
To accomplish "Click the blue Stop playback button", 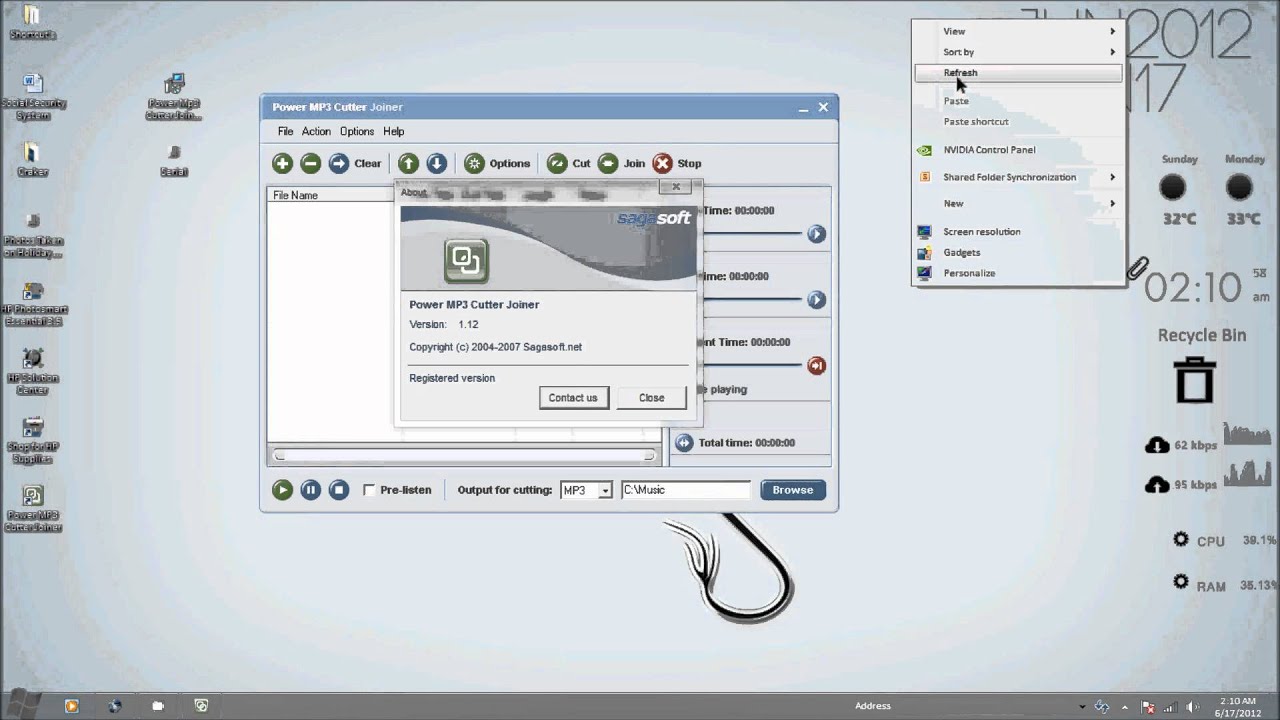I will click(339, 490).
